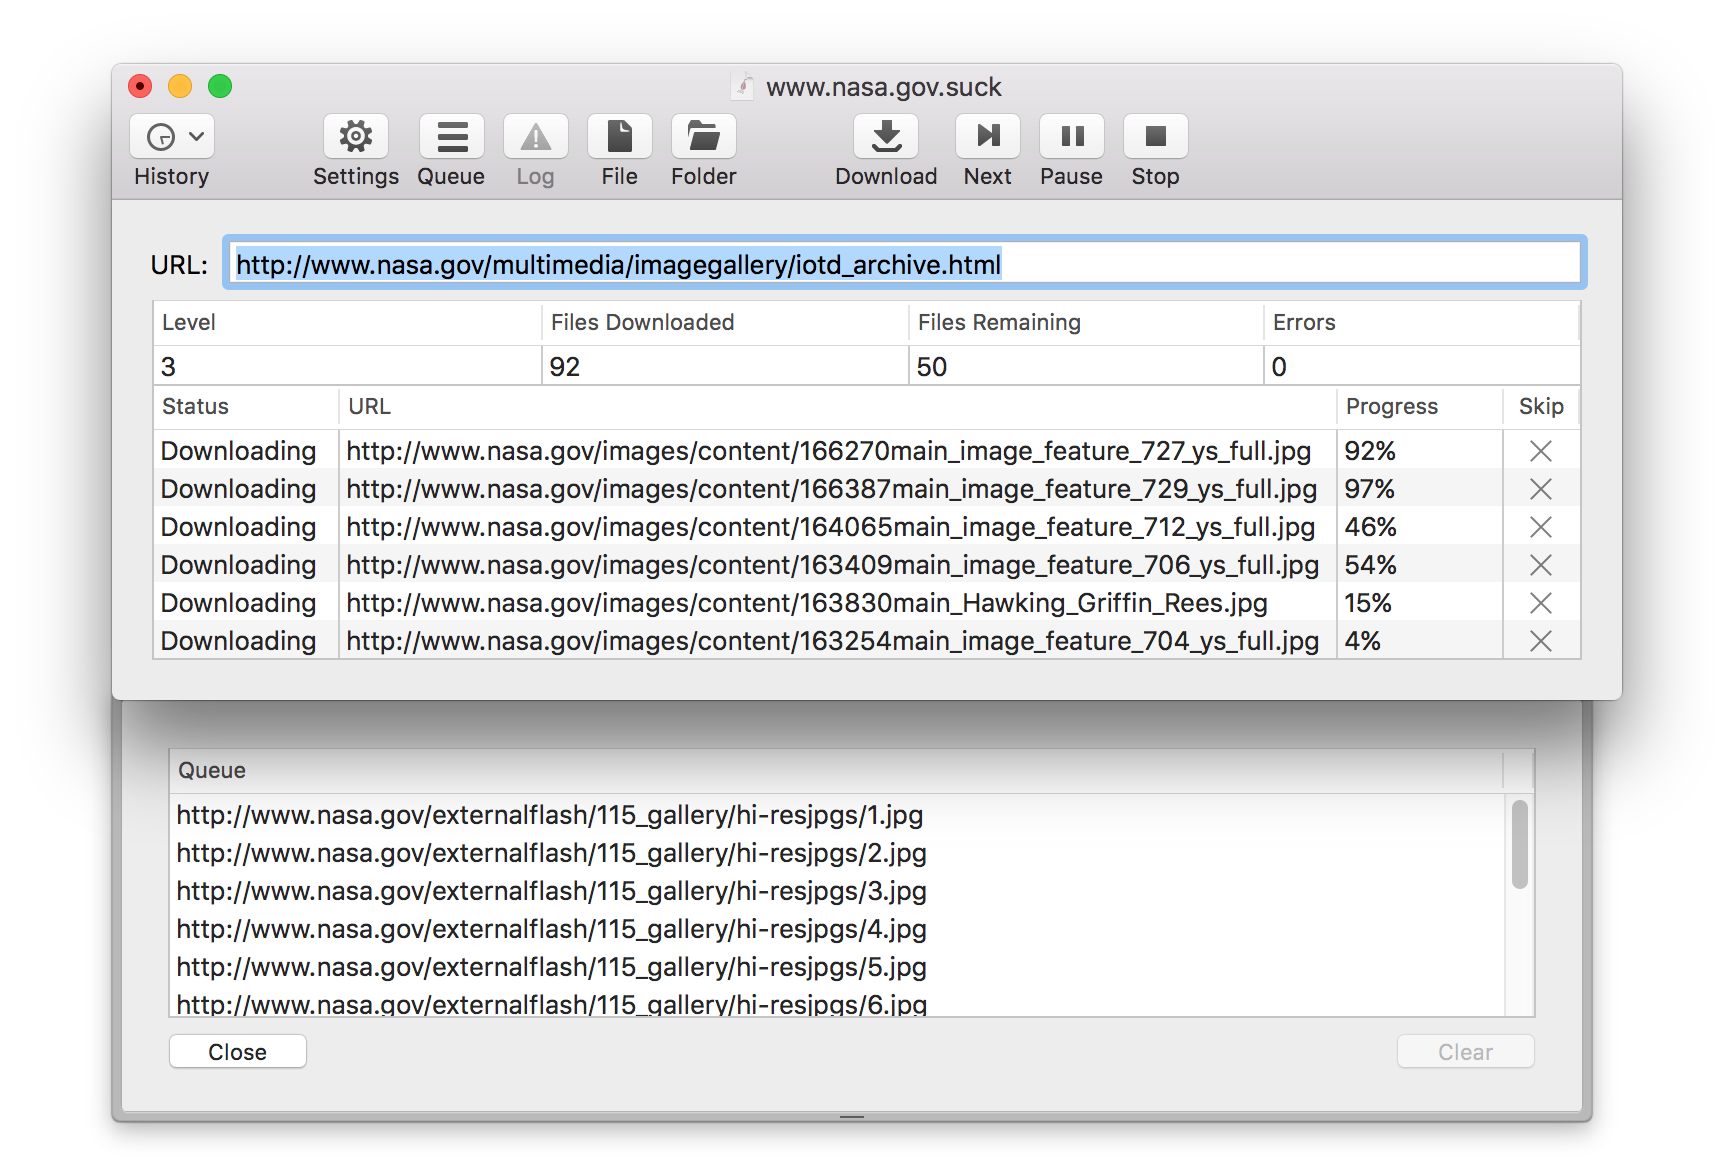Skip the 727_ys_full.jpg download

click(1540, 451)
